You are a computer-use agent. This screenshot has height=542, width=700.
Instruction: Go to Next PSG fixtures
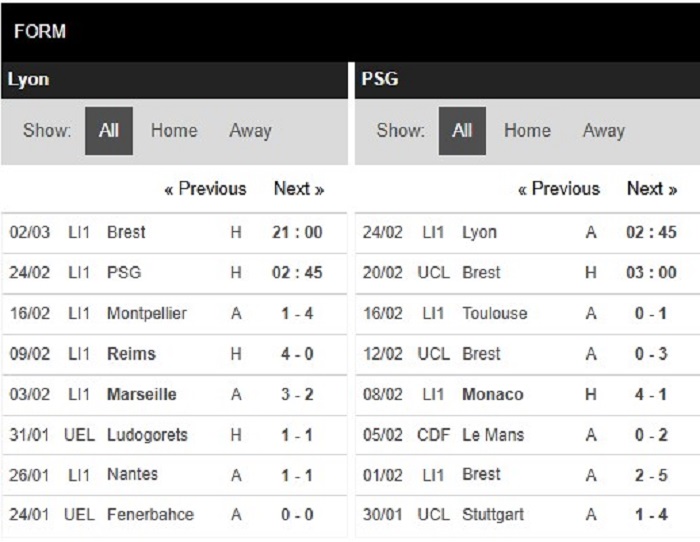(x=652, y=189)
